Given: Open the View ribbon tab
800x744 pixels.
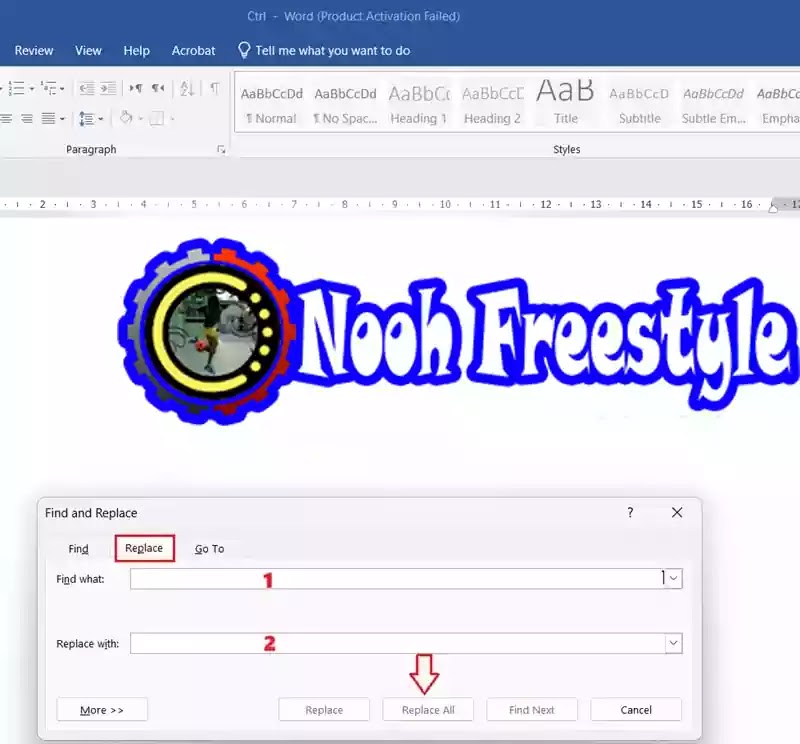Looking at the screenshot, I should click(88, 51).
